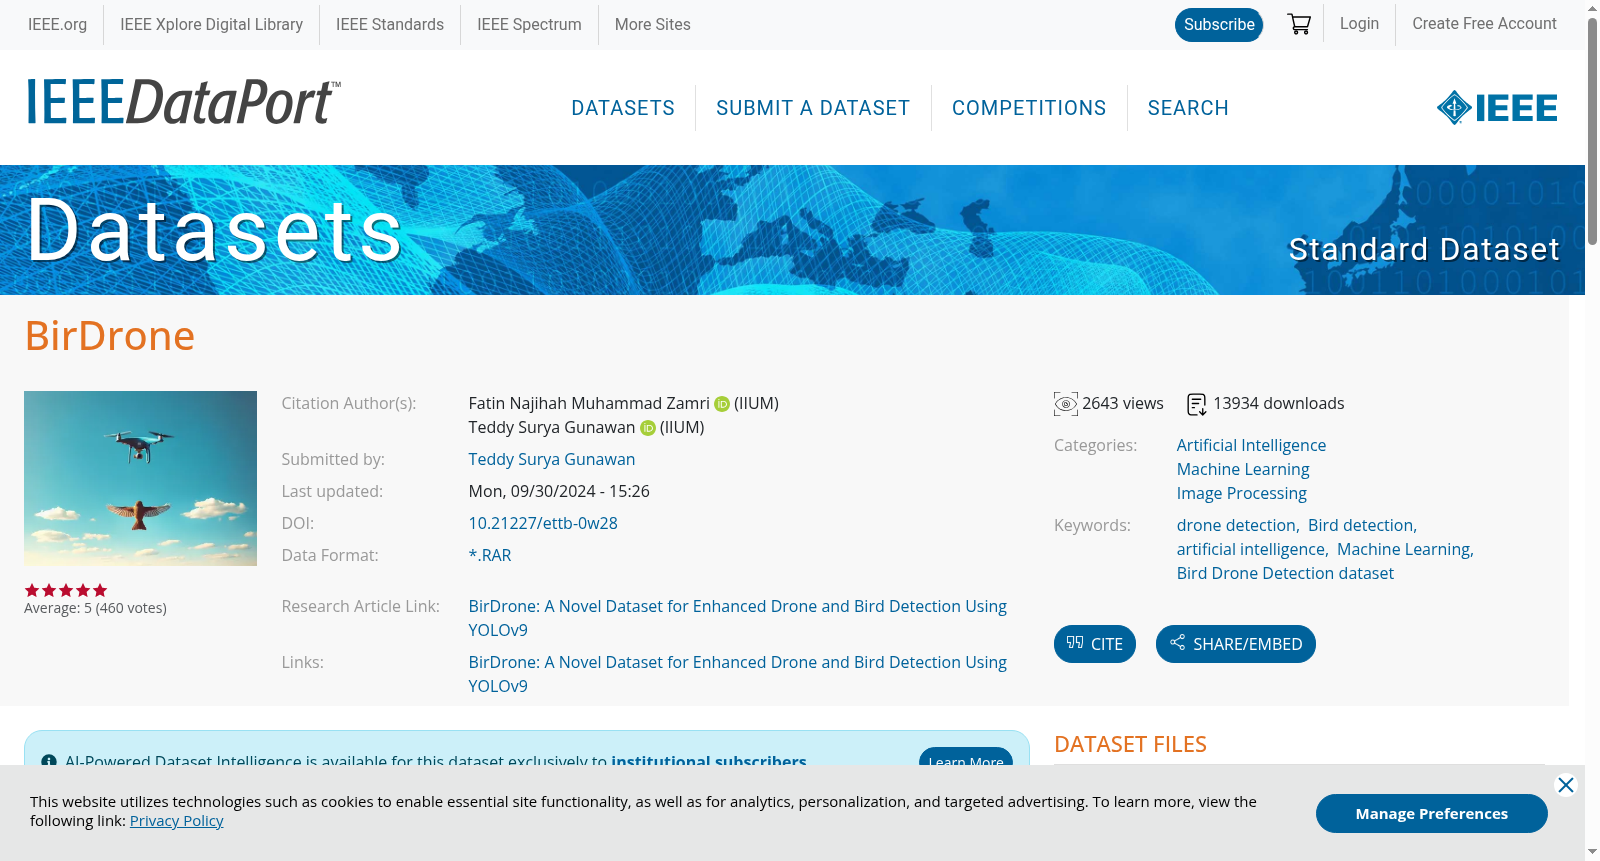This screenshot has width=1600, height=861.
Task: Click the BirDrone dataset title
Action: 110,336
